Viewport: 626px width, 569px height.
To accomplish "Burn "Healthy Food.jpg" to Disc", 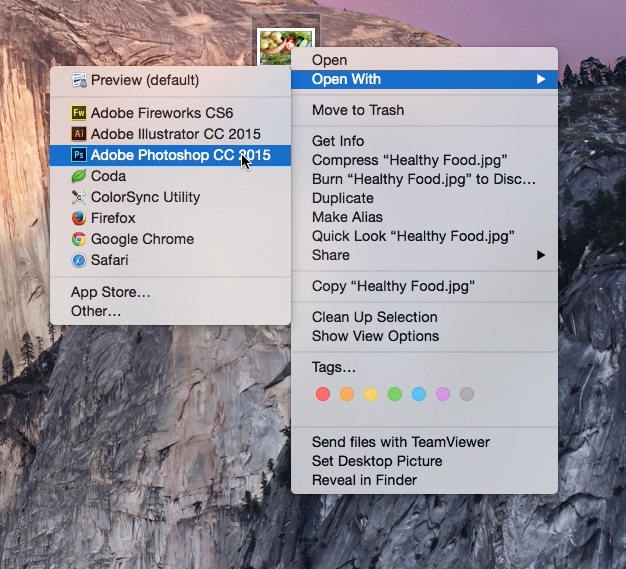I will pos(424,179).
